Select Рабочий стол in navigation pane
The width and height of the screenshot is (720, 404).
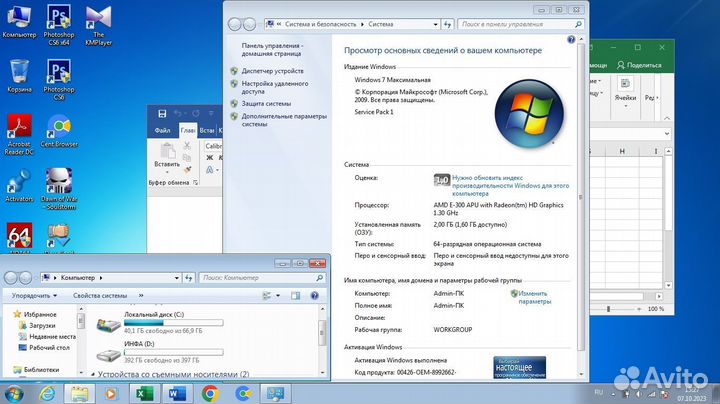tap(49, 348)
